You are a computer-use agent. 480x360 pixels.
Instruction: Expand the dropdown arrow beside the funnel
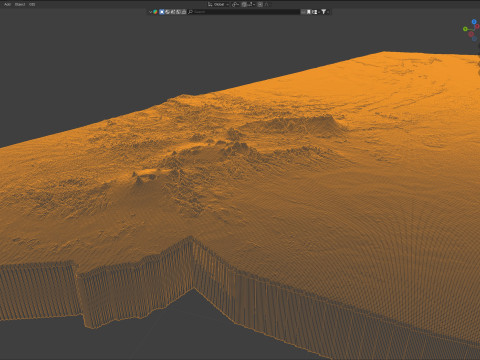click(328, 12)
